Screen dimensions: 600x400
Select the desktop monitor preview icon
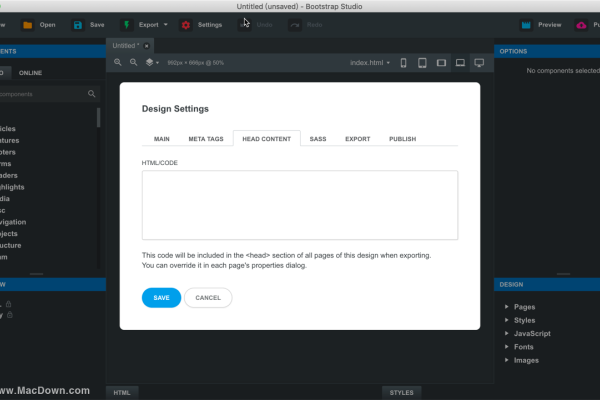coord(479,63)
